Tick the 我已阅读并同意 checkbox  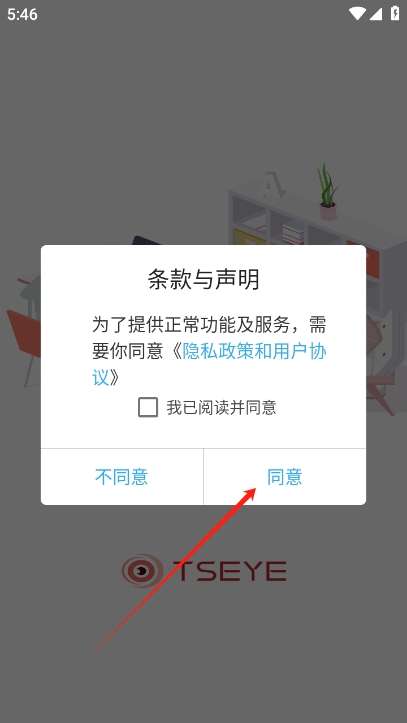(147, 407)
